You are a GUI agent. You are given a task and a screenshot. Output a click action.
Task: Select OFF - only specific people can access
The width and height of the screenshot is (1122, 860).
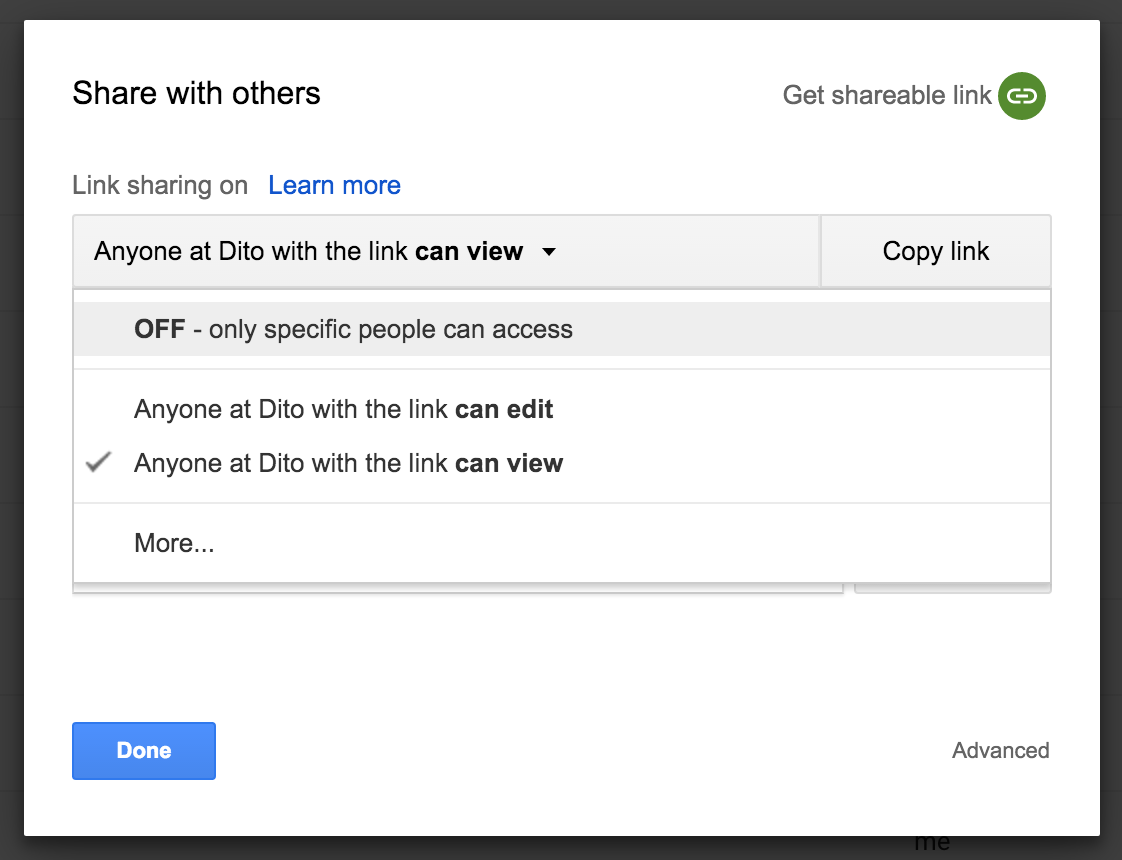pos(353,330)
